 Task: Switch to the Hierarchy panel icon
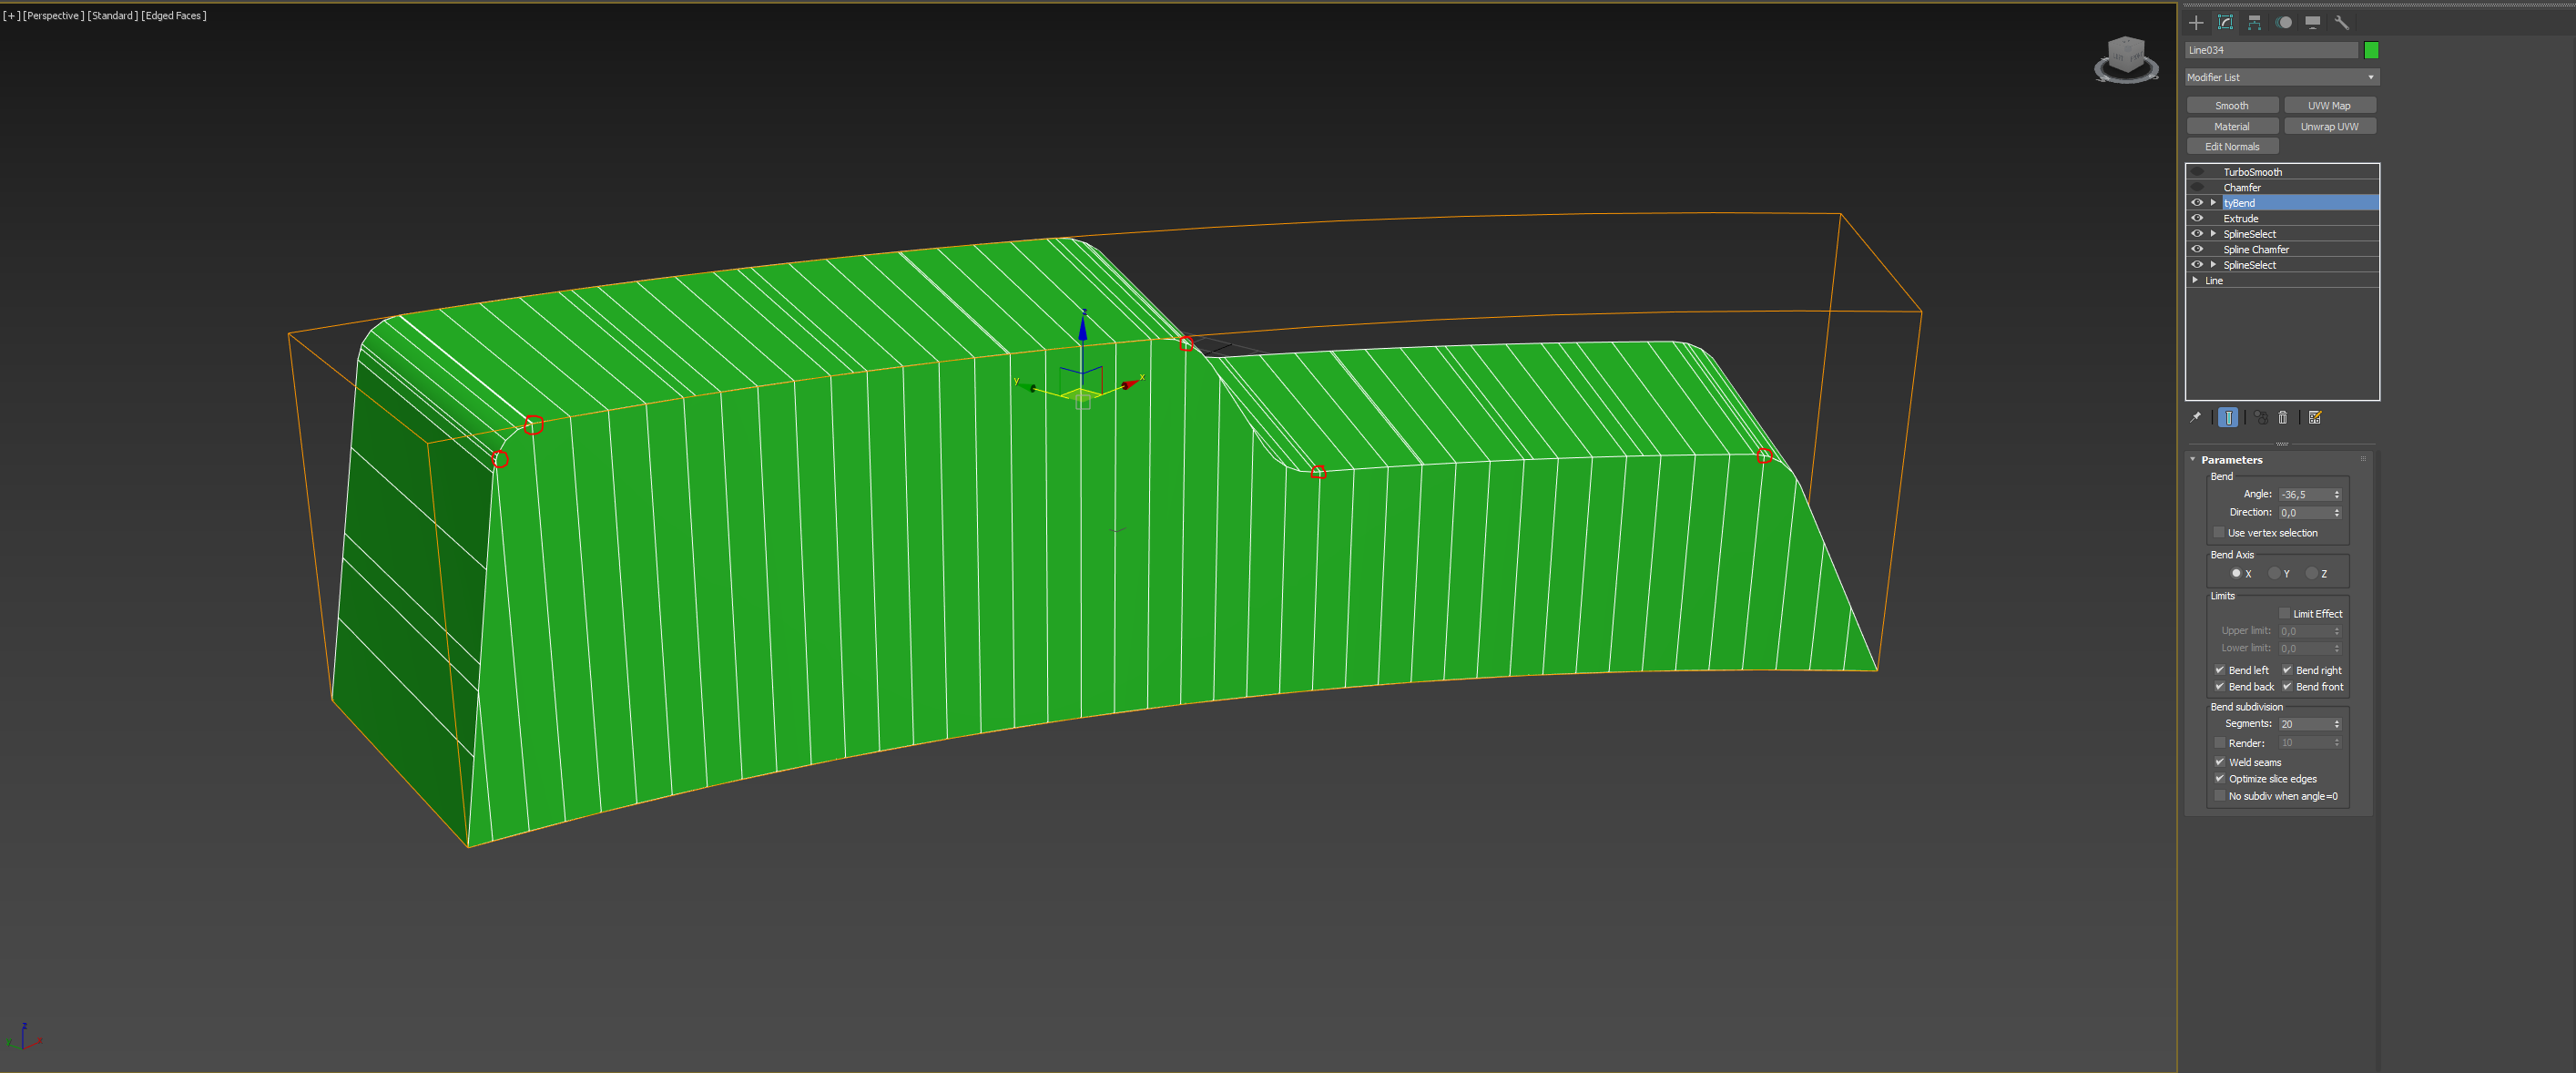[x=2254, y=22]
